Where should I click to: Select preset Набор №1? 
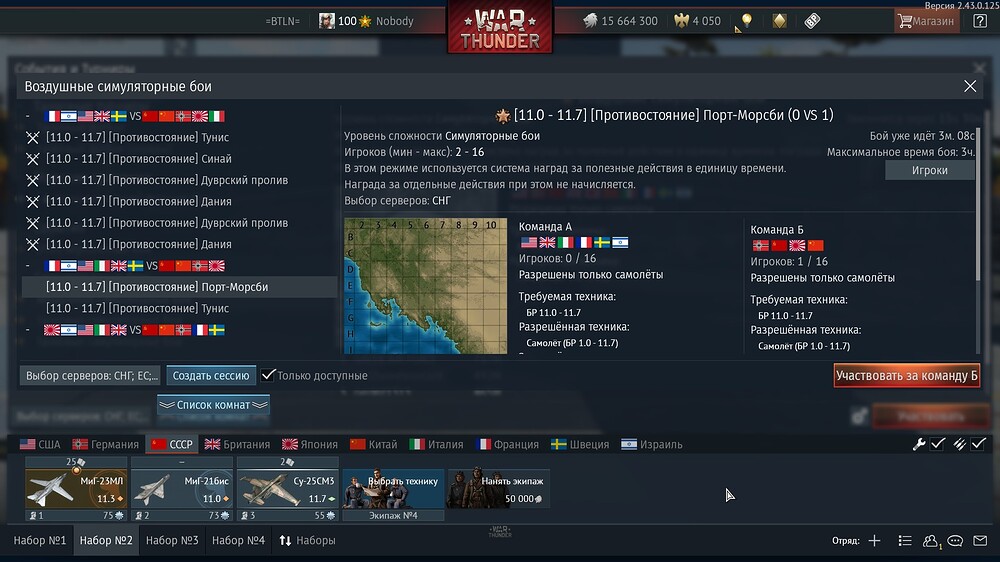40,540
